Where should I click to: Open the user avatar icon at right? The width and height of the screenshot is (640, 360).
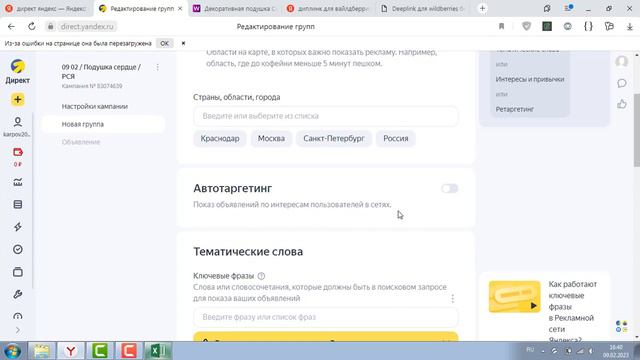click(622, 62)
